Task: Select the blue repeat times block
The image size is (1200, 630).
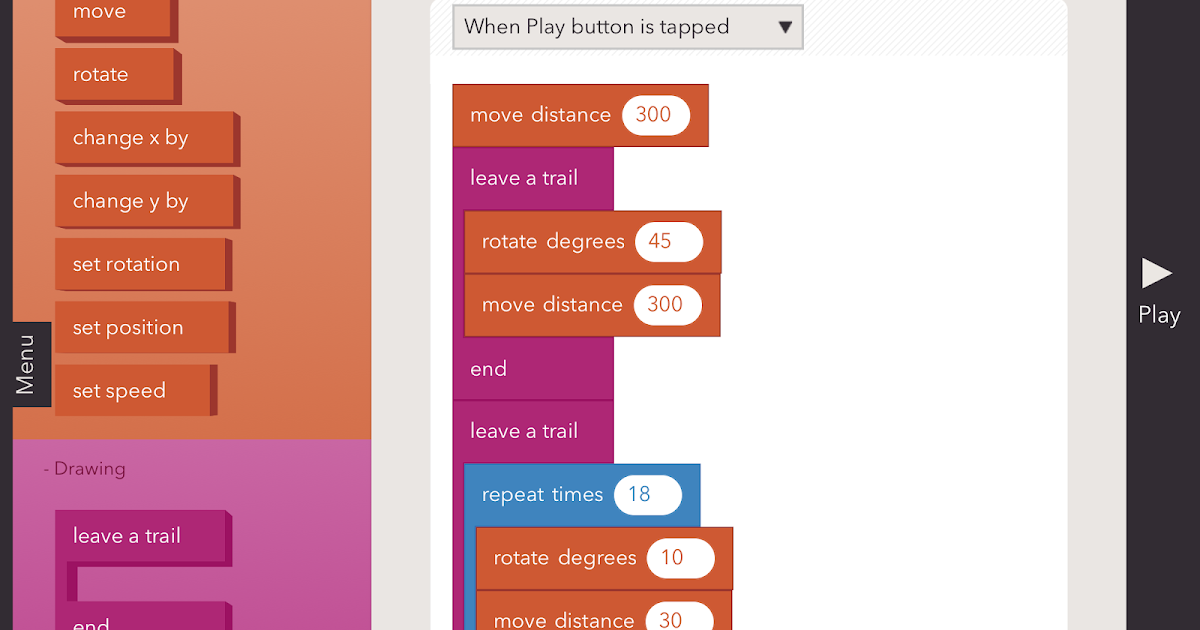Action: click(543, 494)
